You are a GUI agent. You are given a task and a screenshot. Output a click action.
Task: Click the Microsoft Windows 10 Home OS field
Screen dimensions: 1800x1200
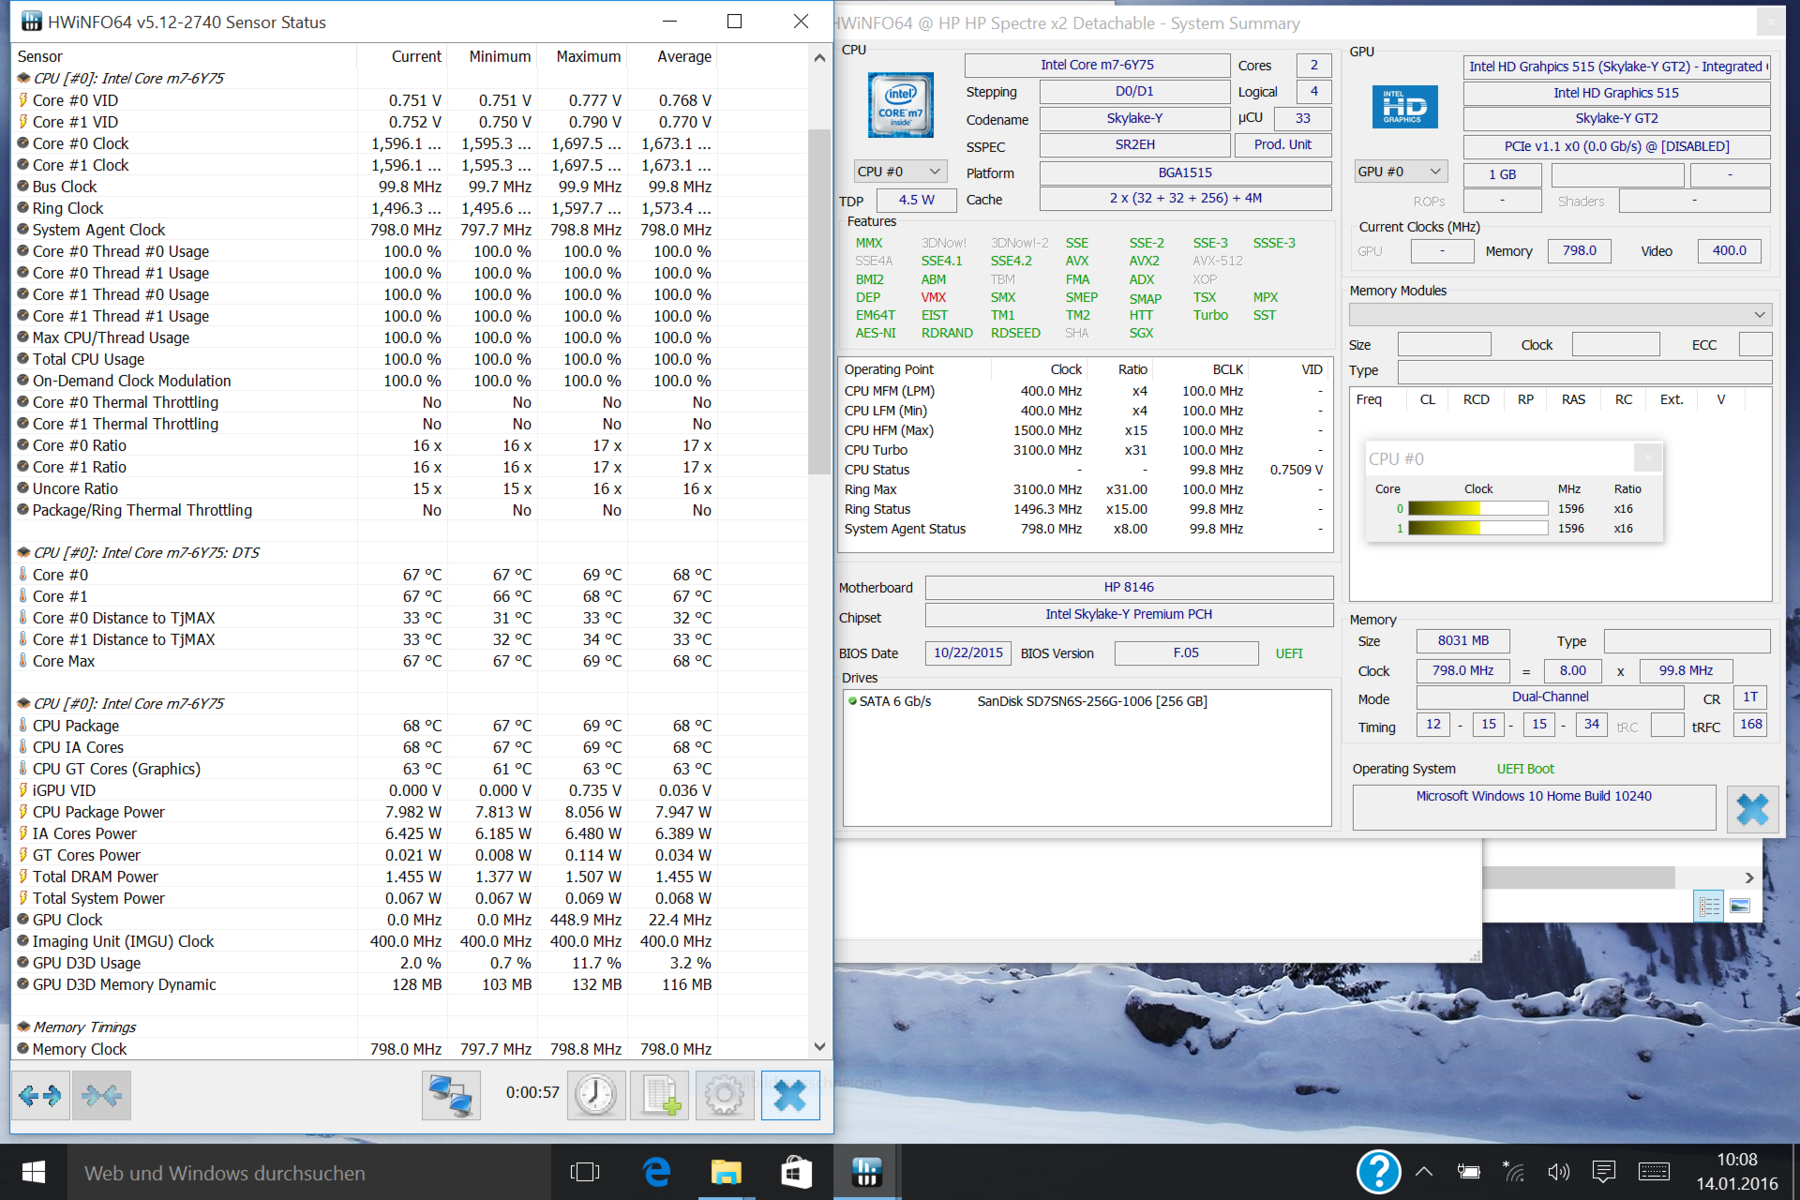(1534, 807)
